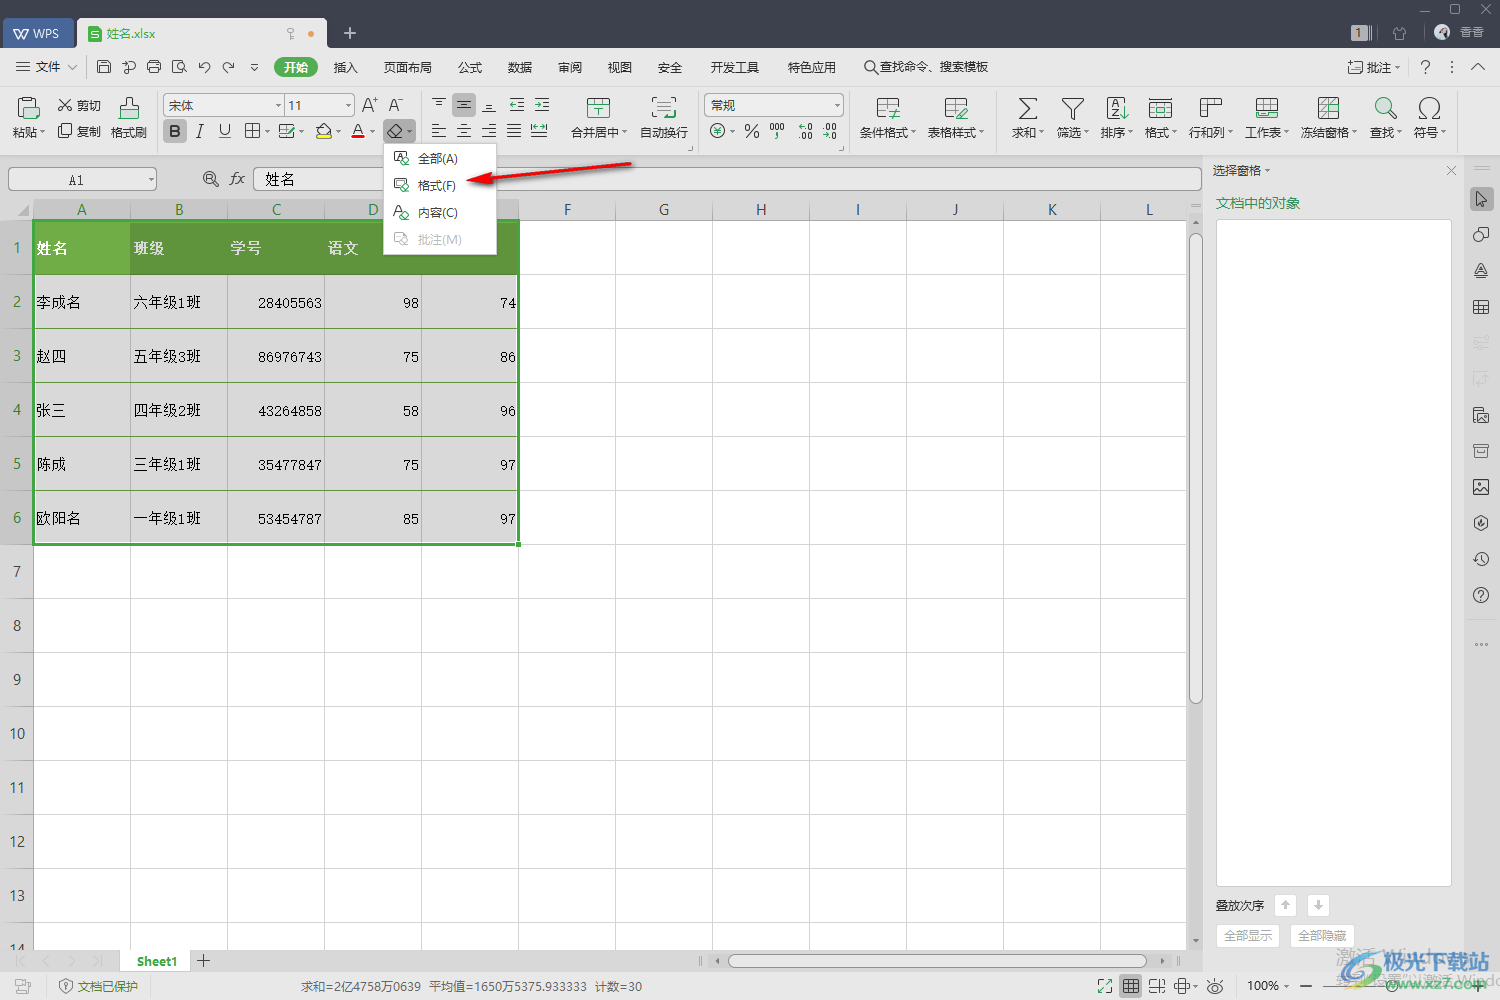This screenshot has width=1500, height=1000.
Task: Click the Paste icon
Action: (x=28, y=108)
